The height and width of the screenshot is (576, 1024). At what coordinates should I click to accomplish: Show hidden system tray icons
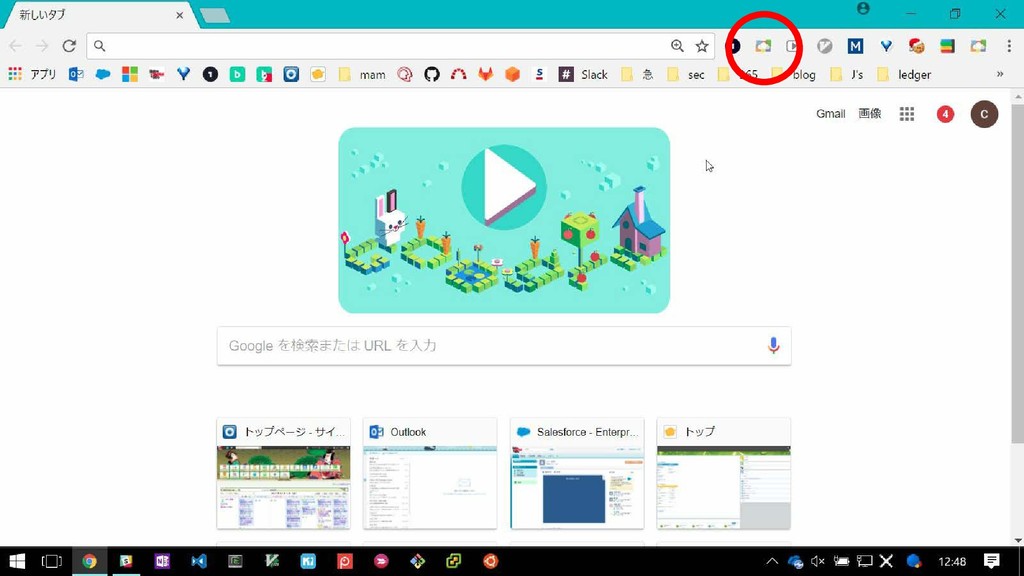772,561
